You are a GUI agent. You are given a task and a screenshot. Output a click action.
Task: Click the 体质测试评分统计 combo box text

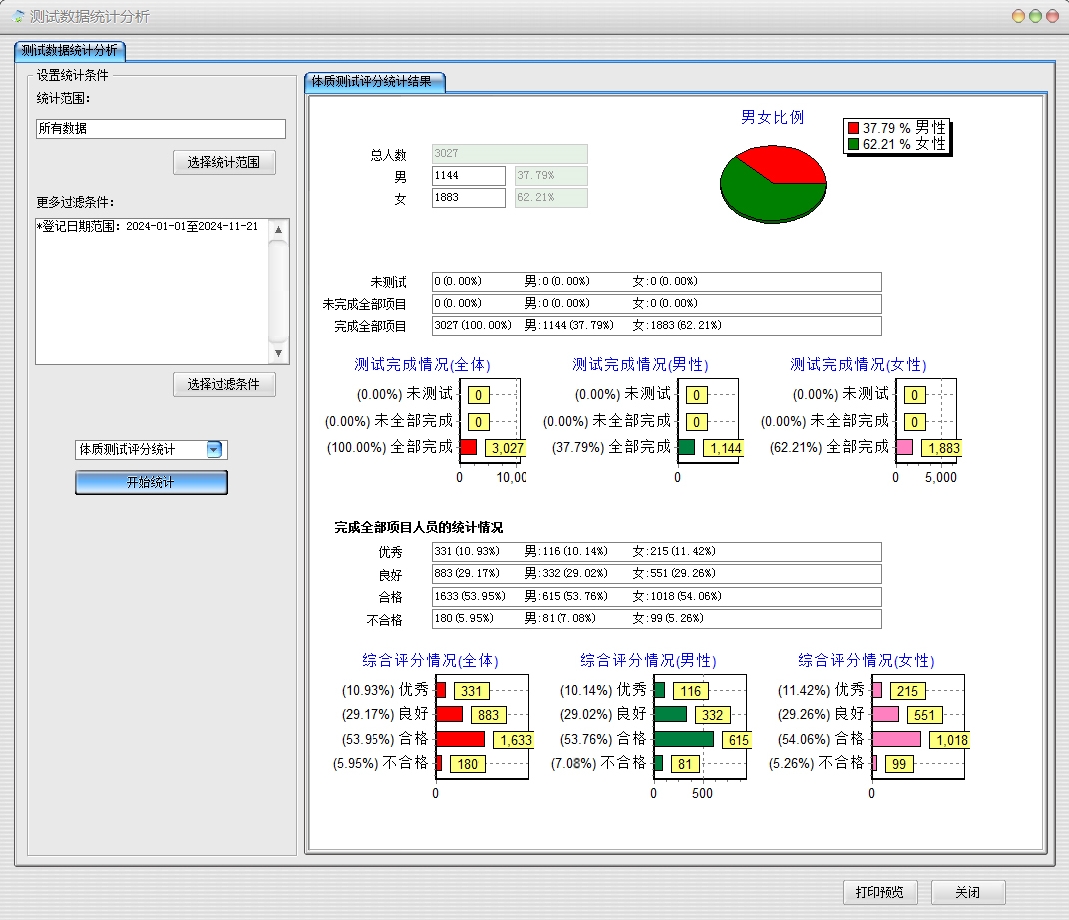coord(140,450)
